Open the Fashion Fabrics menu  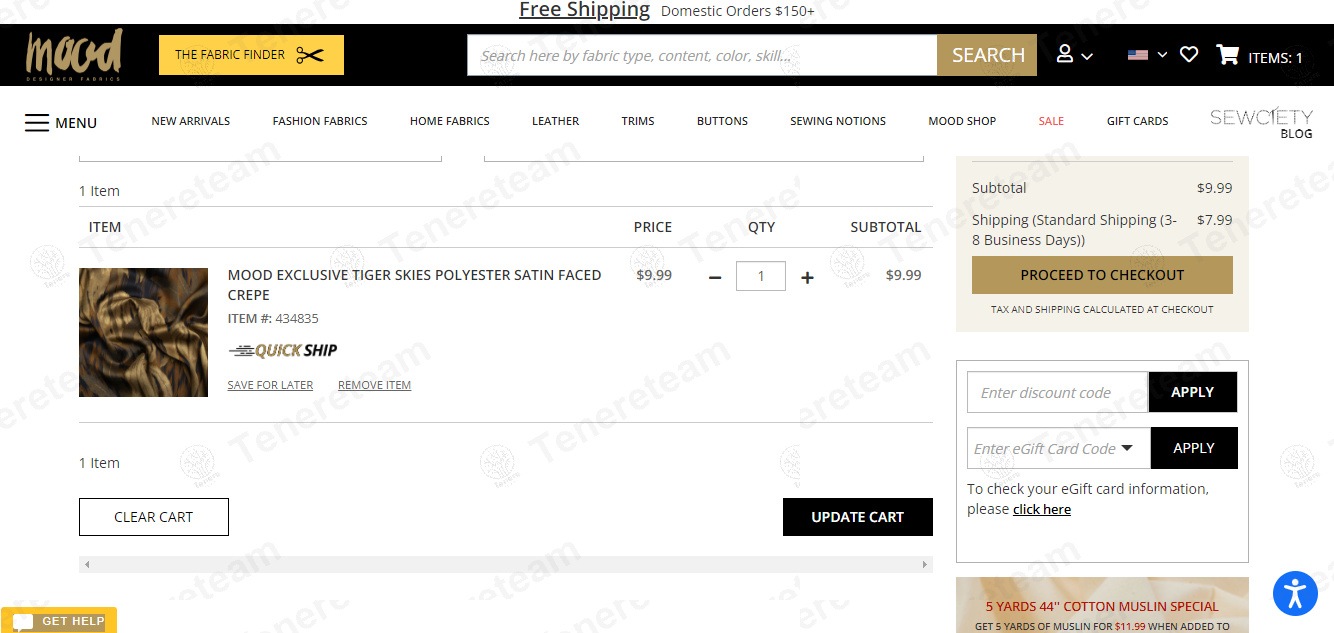(x=320, y=121)
